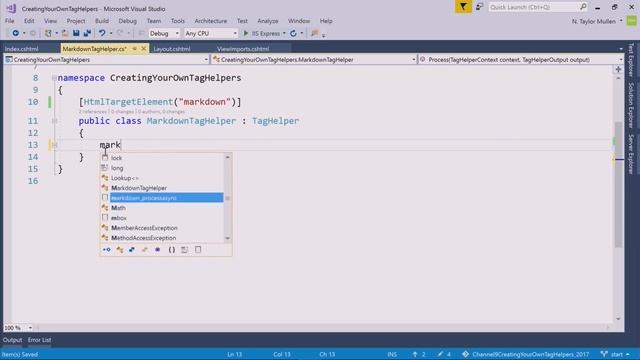Click the comment selection toolbar icon
This screenshot has height=360, width=640.
pyautogui.click(x=314, y=33)
